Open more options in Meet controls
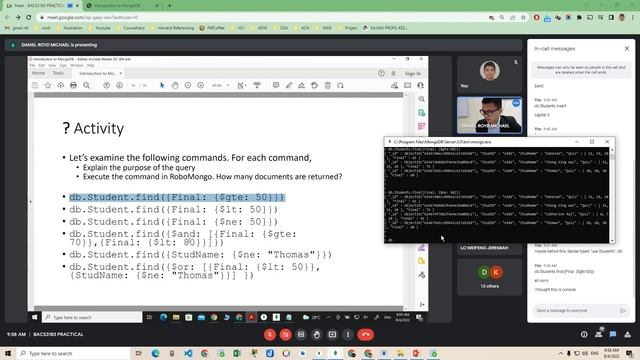 click(348, 334)
